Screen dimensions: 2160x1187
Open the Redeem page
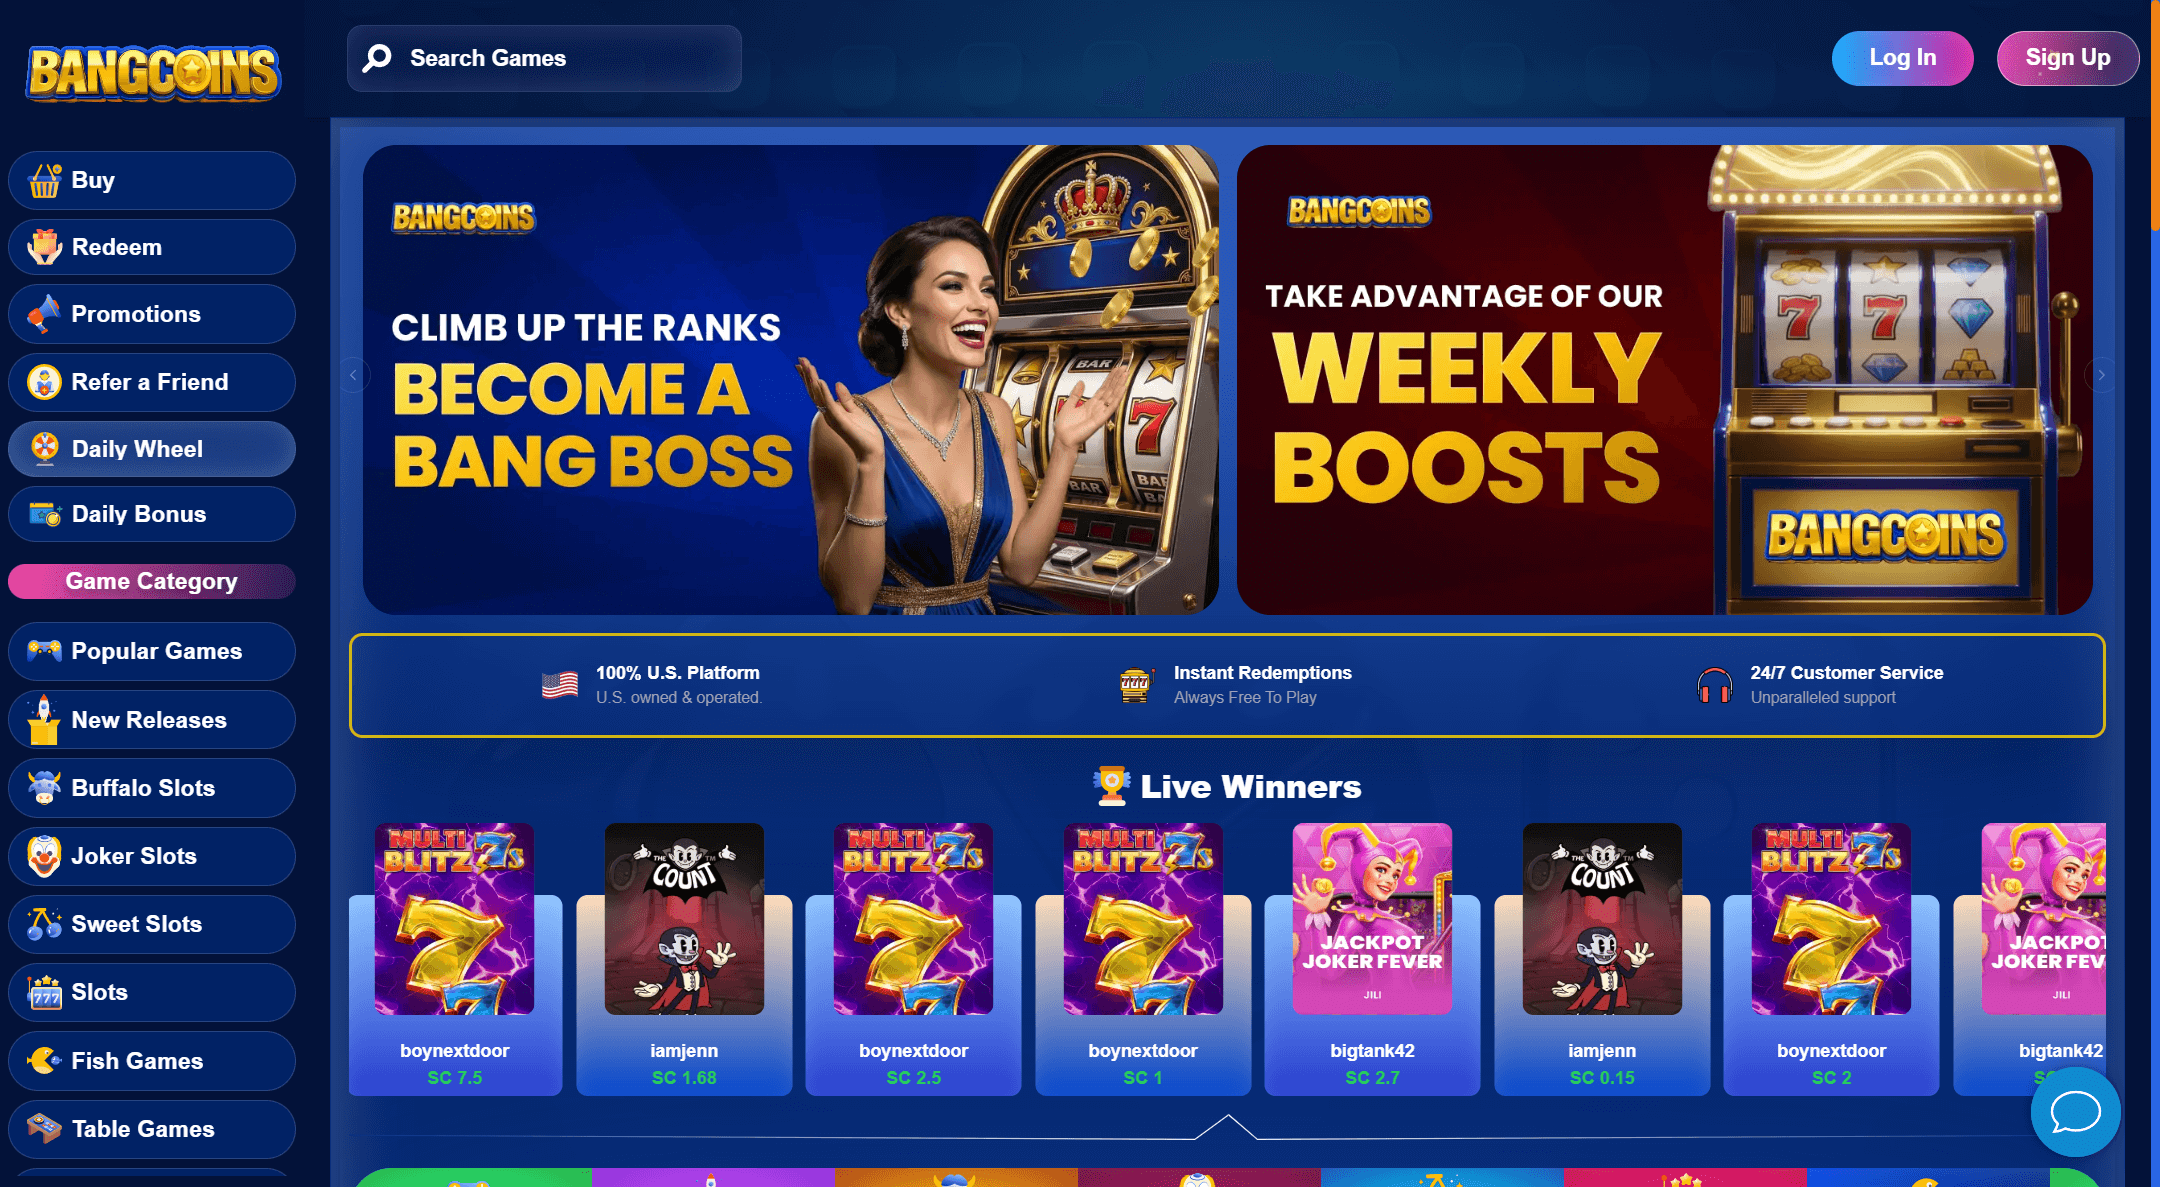[x=152, y=247]
